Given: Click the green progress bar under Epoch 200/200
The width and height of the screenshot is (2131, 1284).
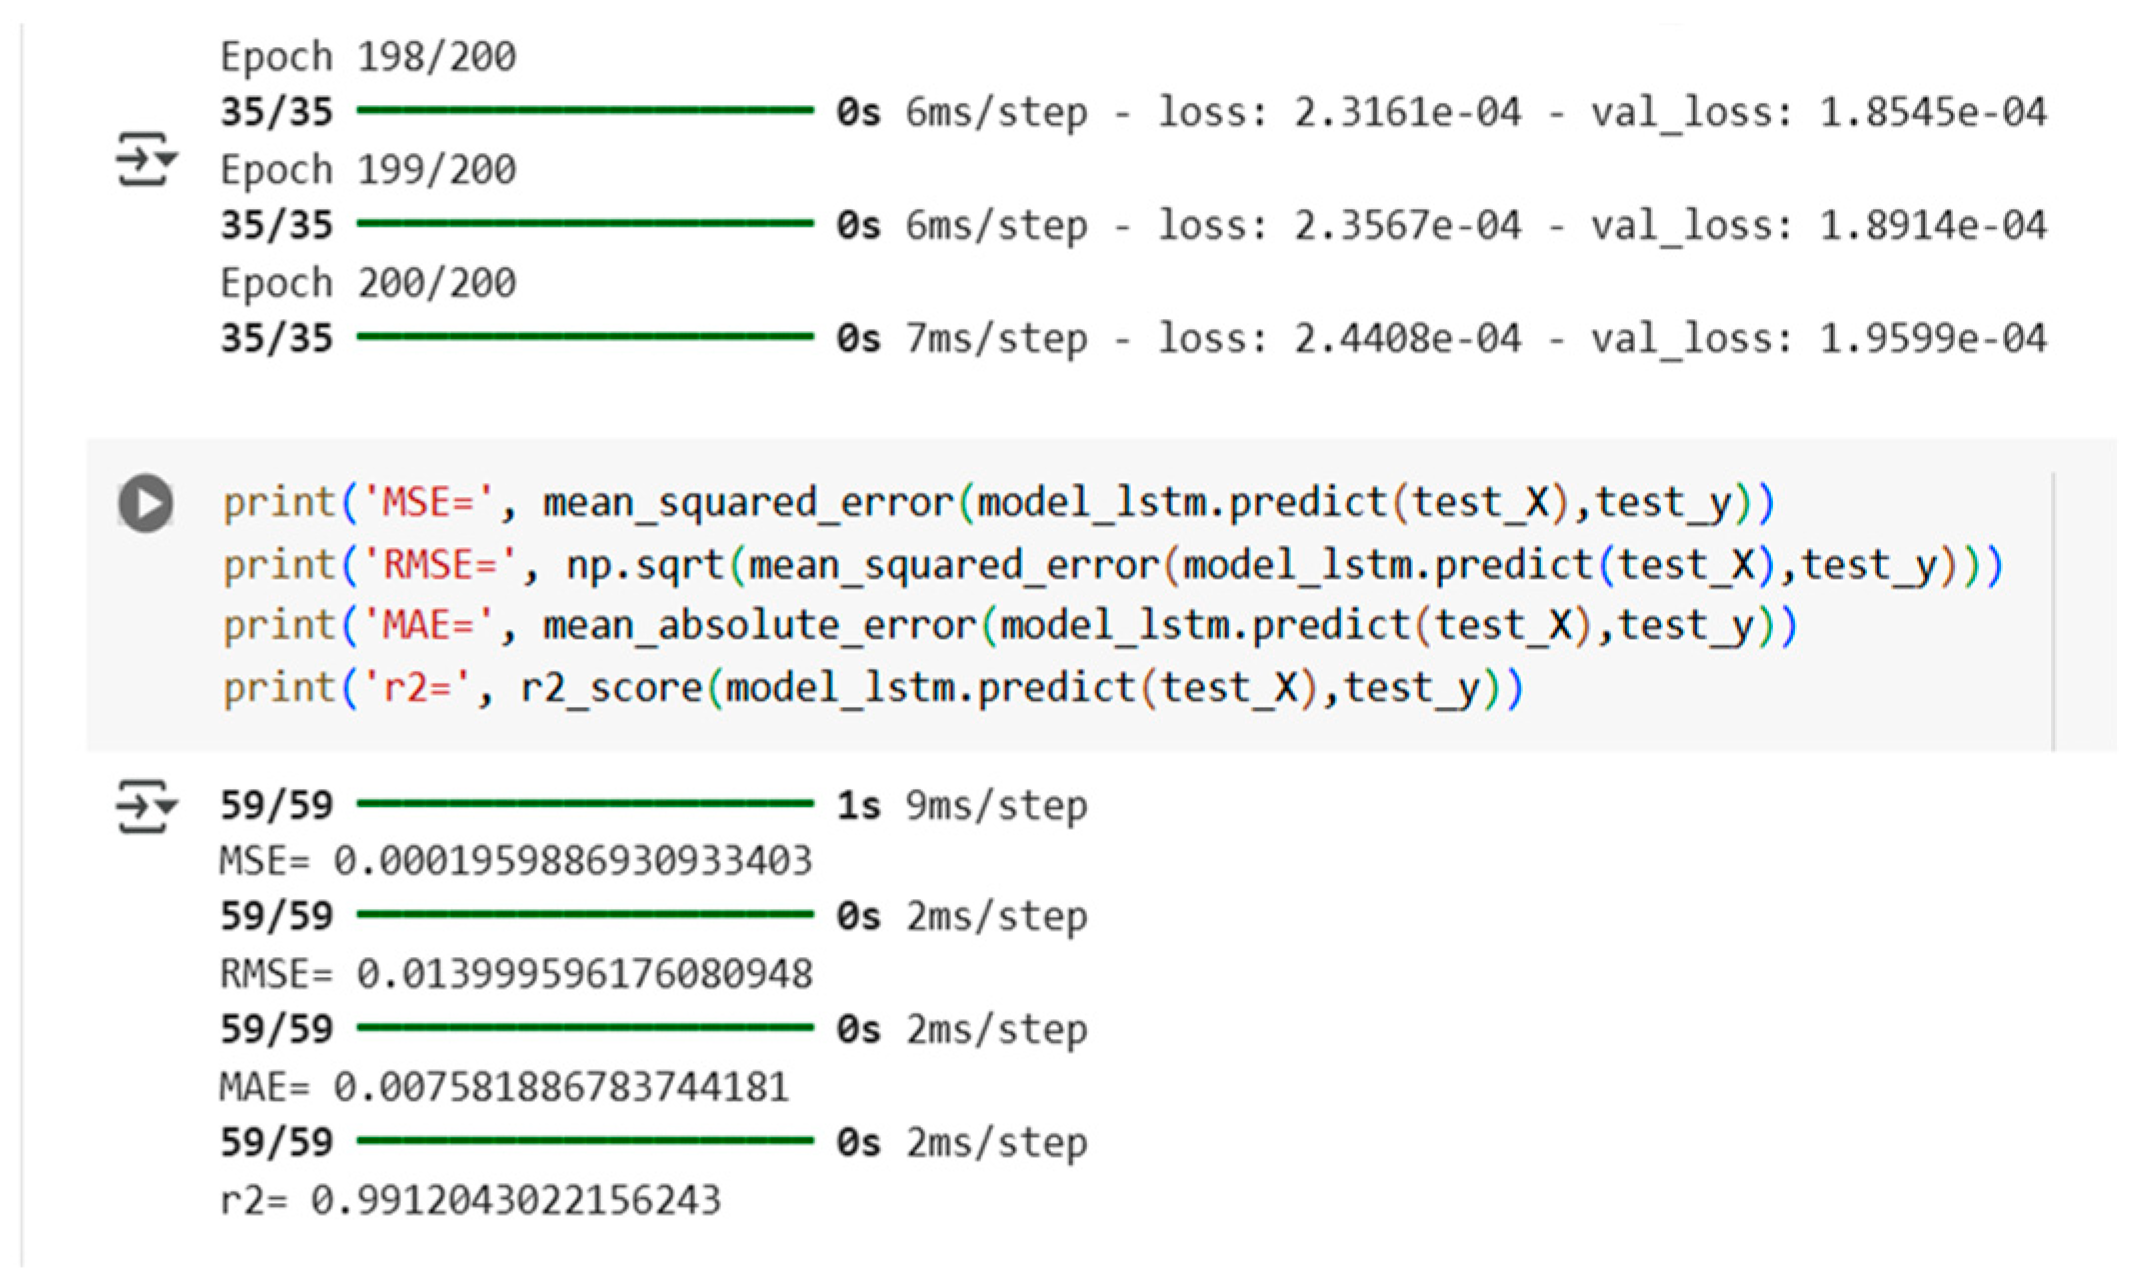Looking at the screenshot, I should click(585, 337).
